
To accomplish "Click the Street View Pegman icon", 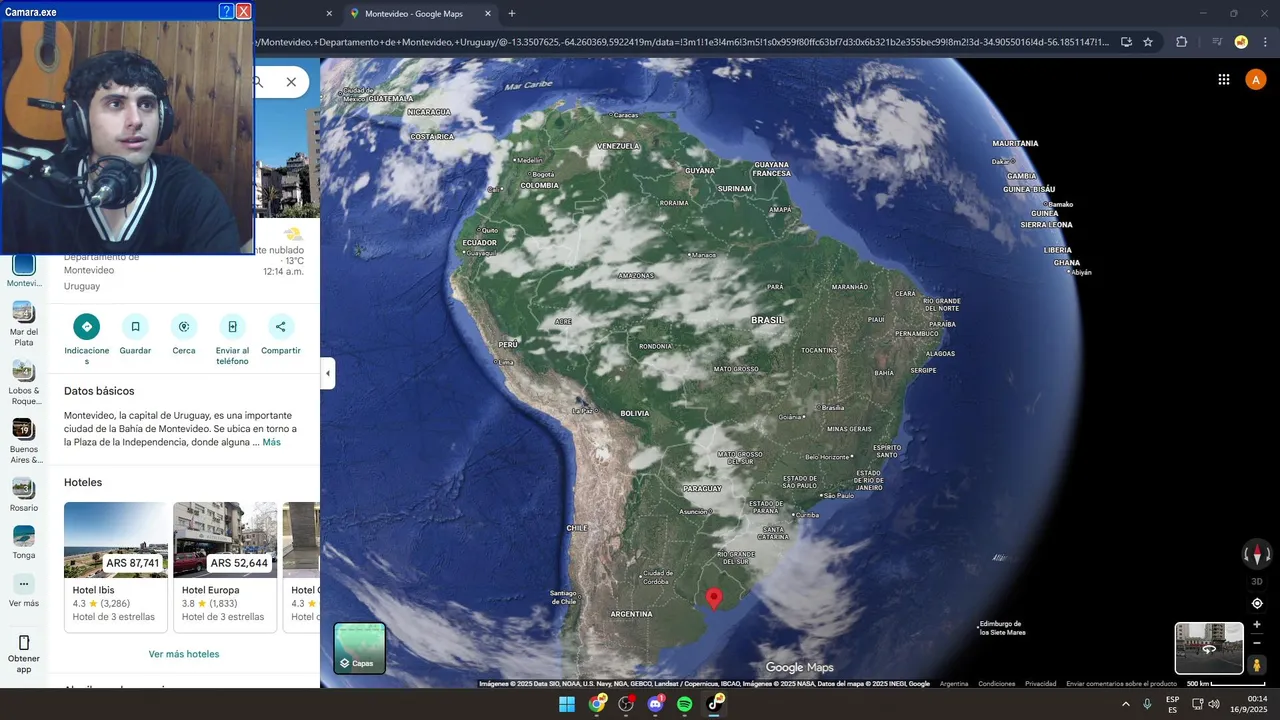I will click(x=1258, y=664).
